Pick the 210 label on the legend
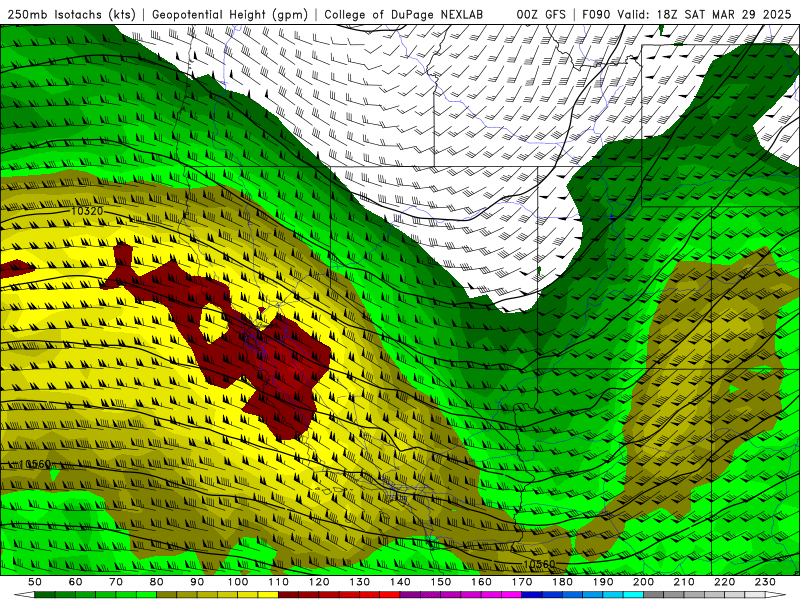 (684, 582)
